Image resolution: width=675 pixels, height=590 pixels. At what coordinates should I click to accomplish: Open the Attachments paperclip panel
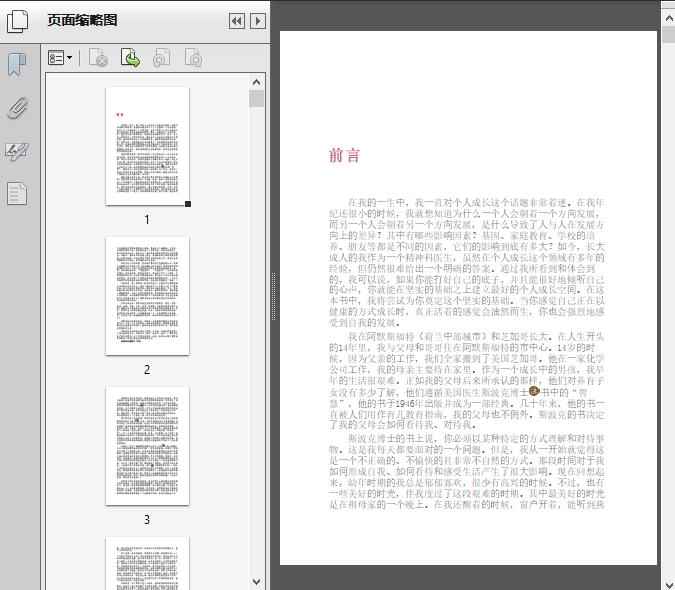click(x=17, y=108)
